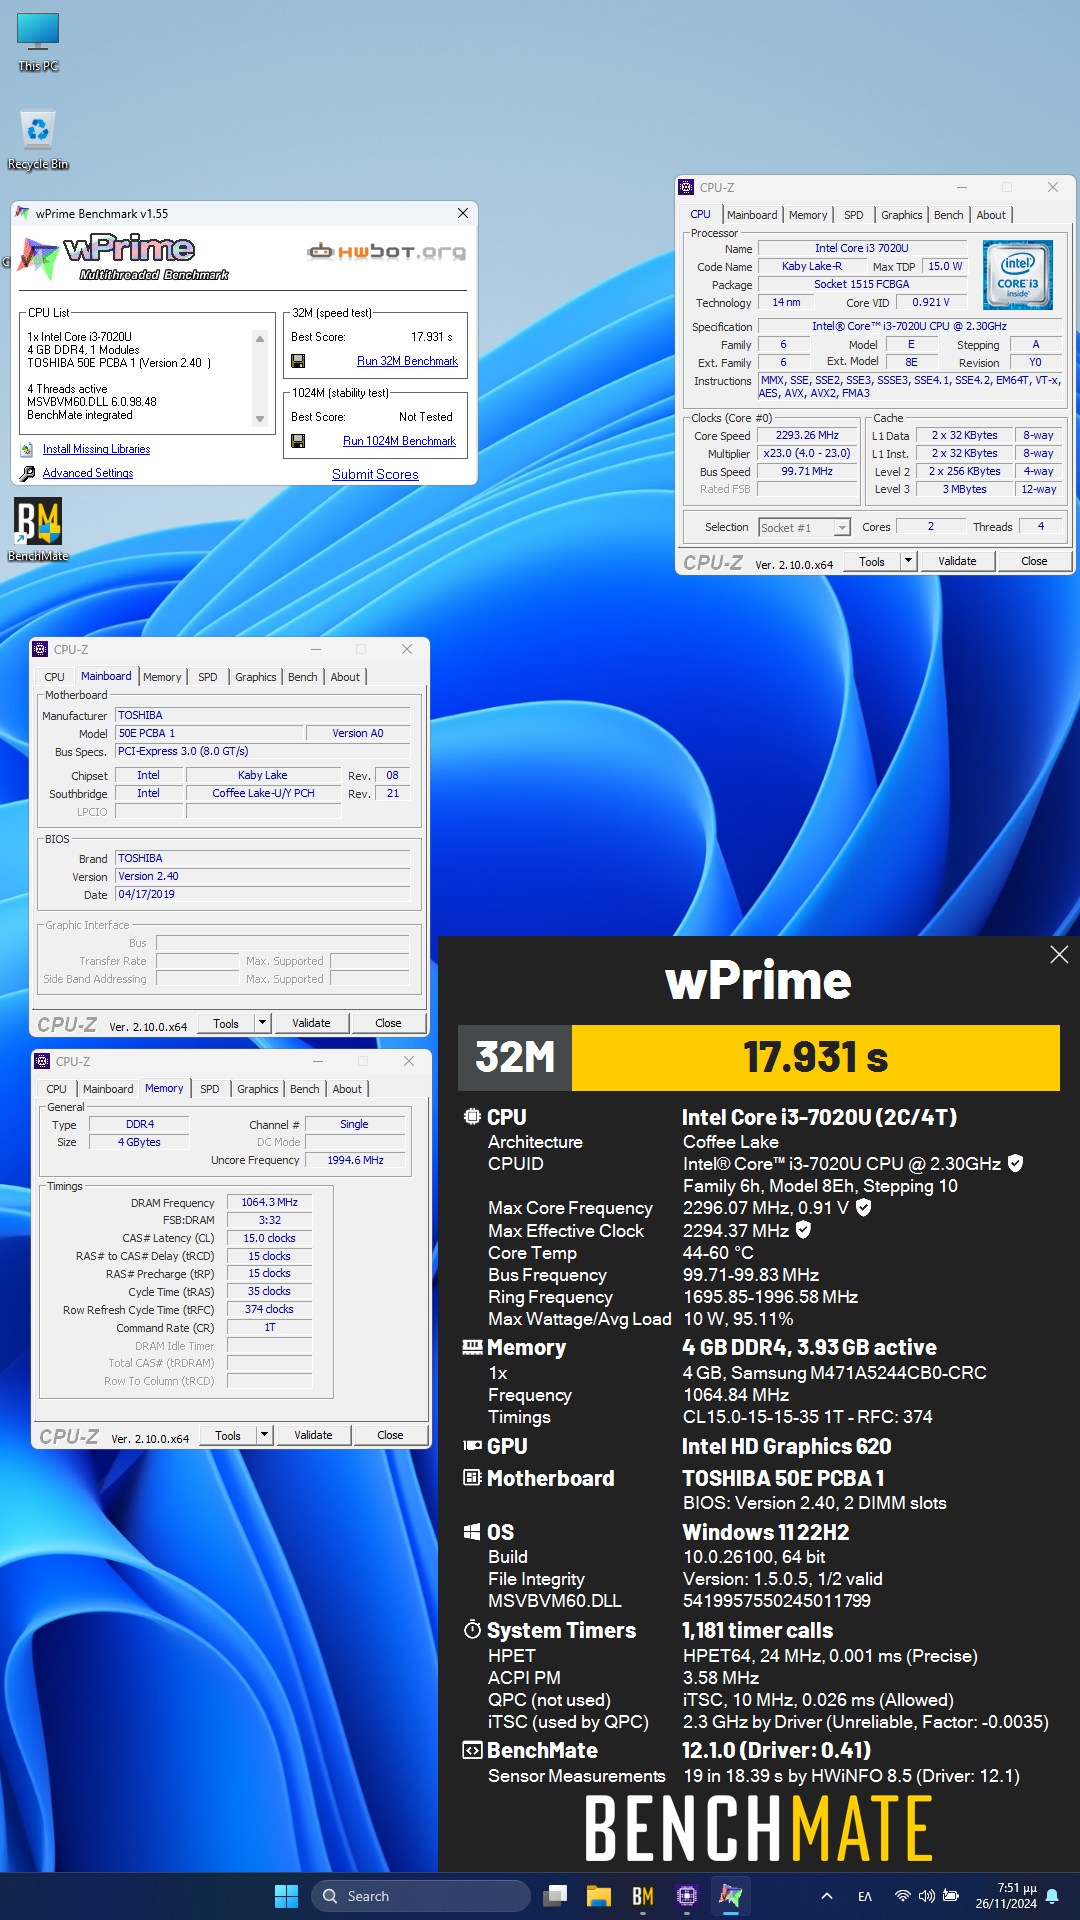The image size is (1080, 1920).
Task: Open the Windows Start menu
Action: (286, 1896)
